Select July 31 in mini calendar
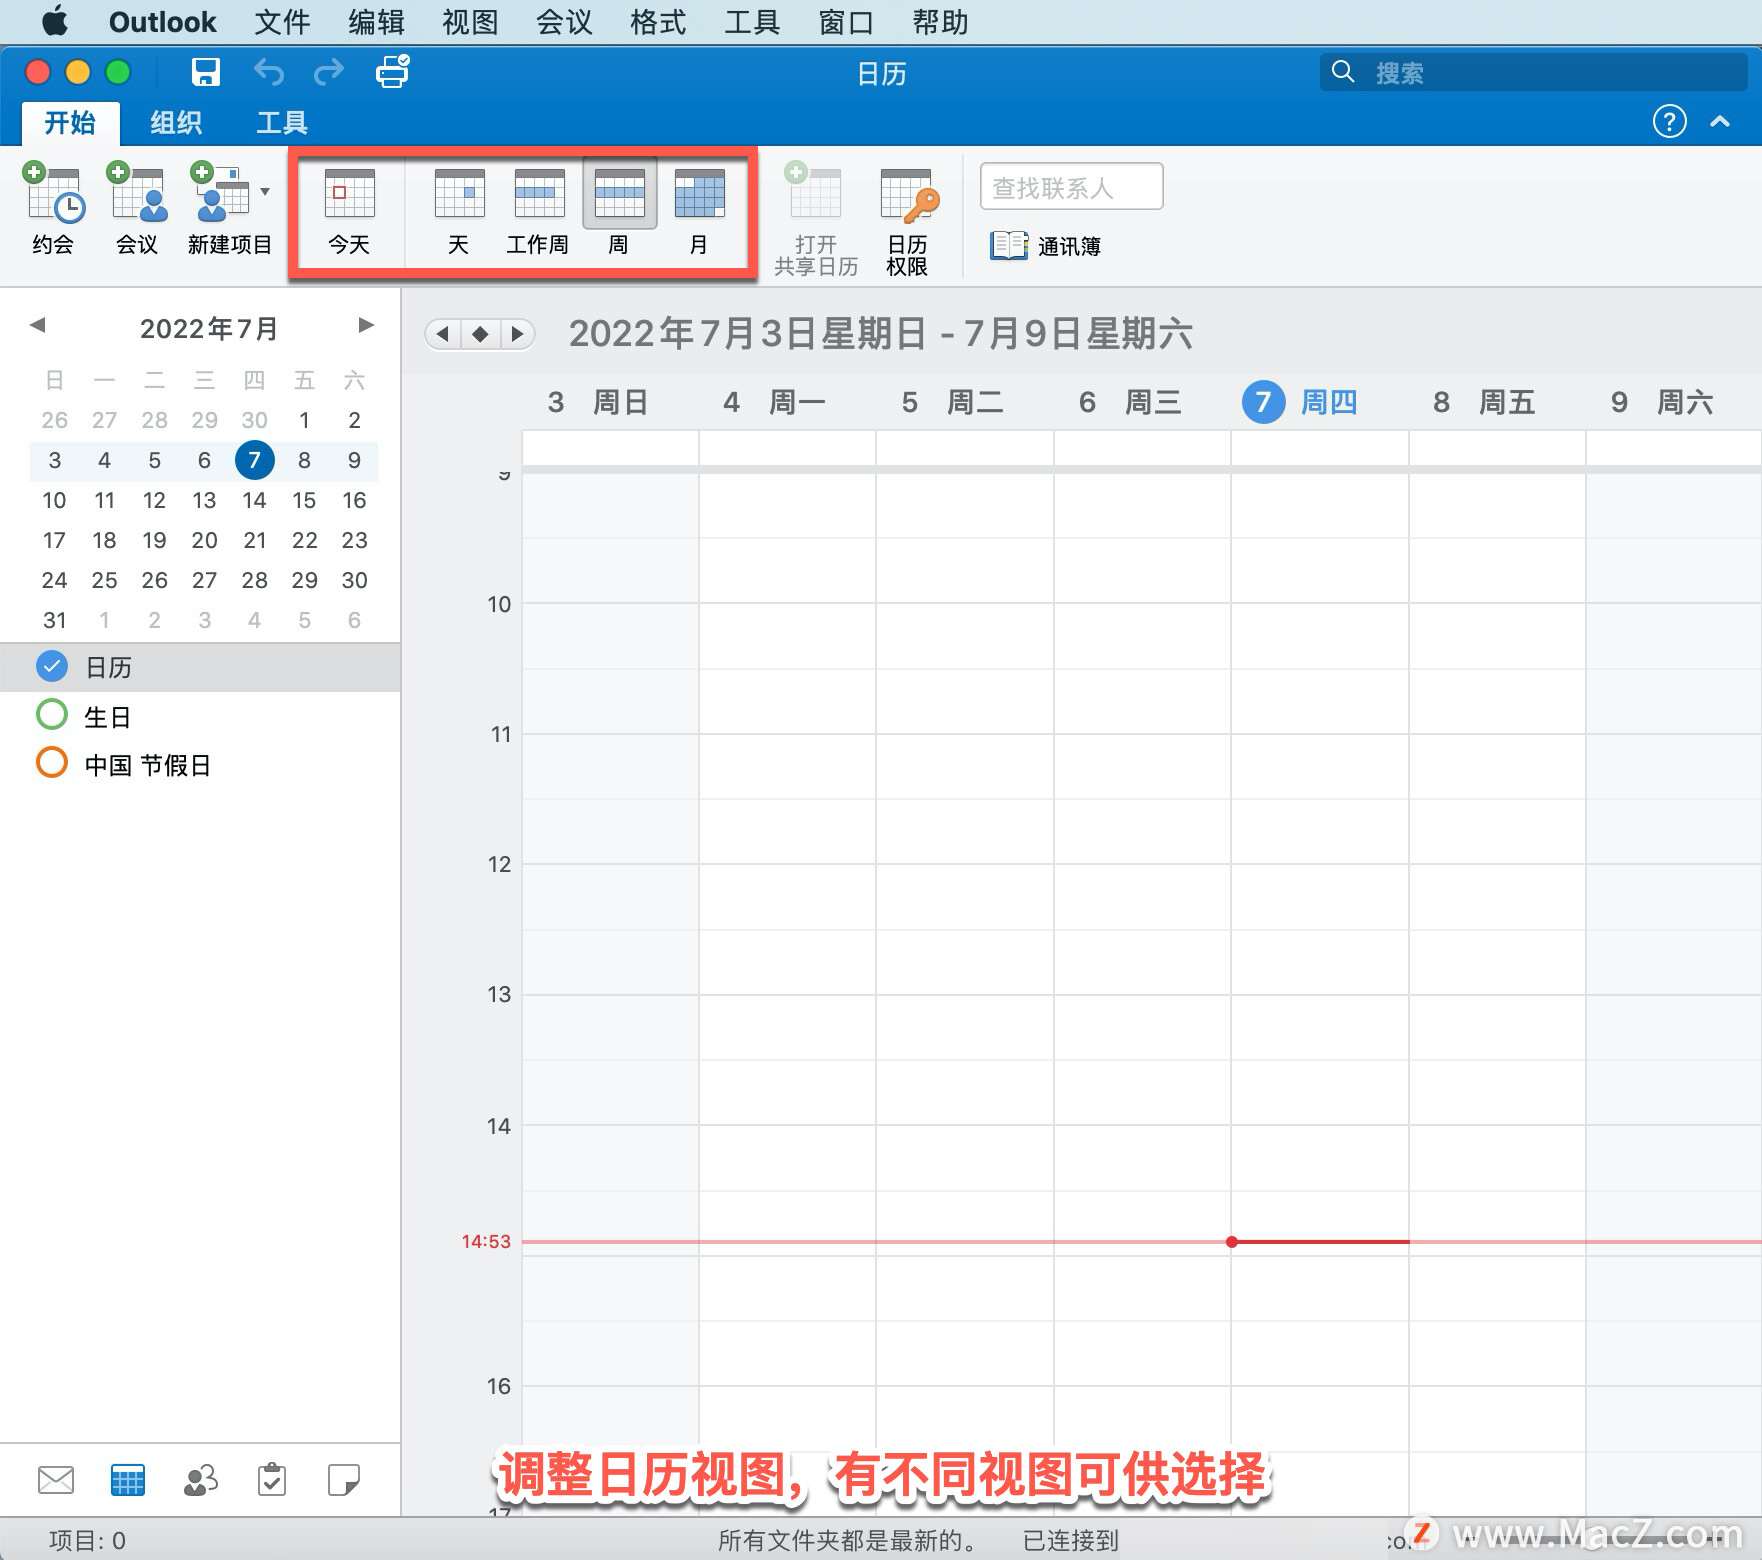Image resolution: width=1762 pixels, height=1560 pixels. 54,620
